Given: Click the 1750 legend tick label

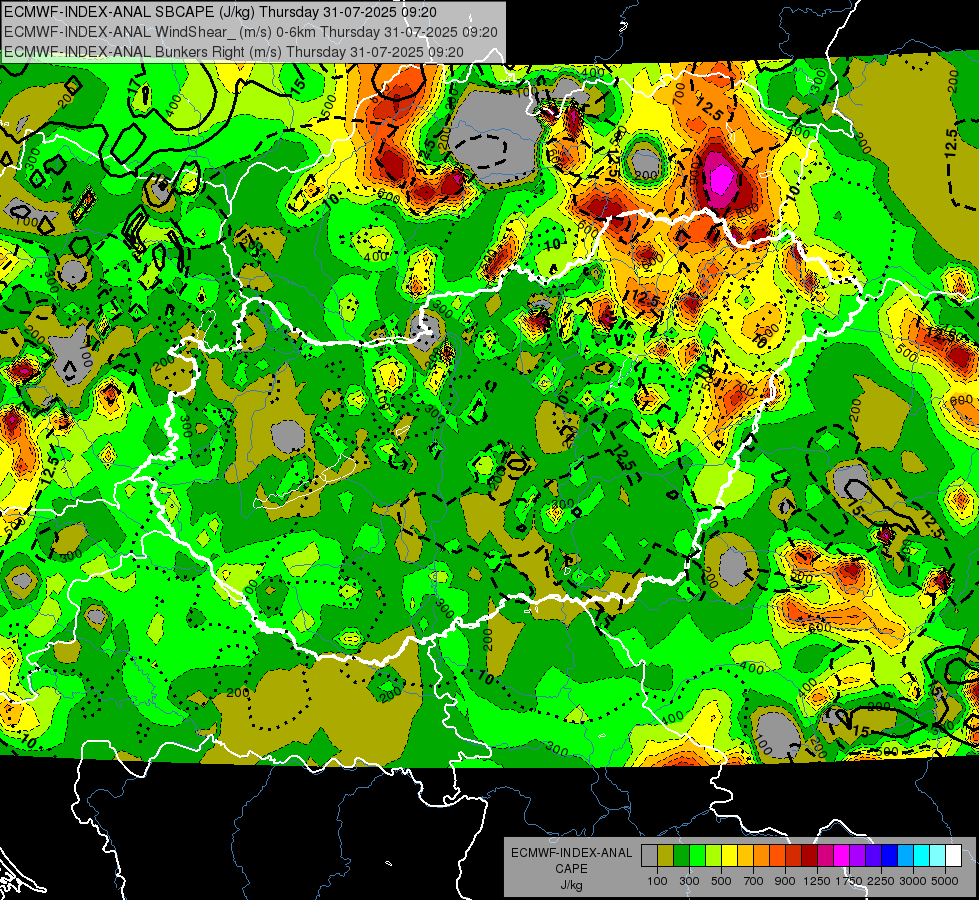Looking at the screenshot, I should click(x=849, y=881).
